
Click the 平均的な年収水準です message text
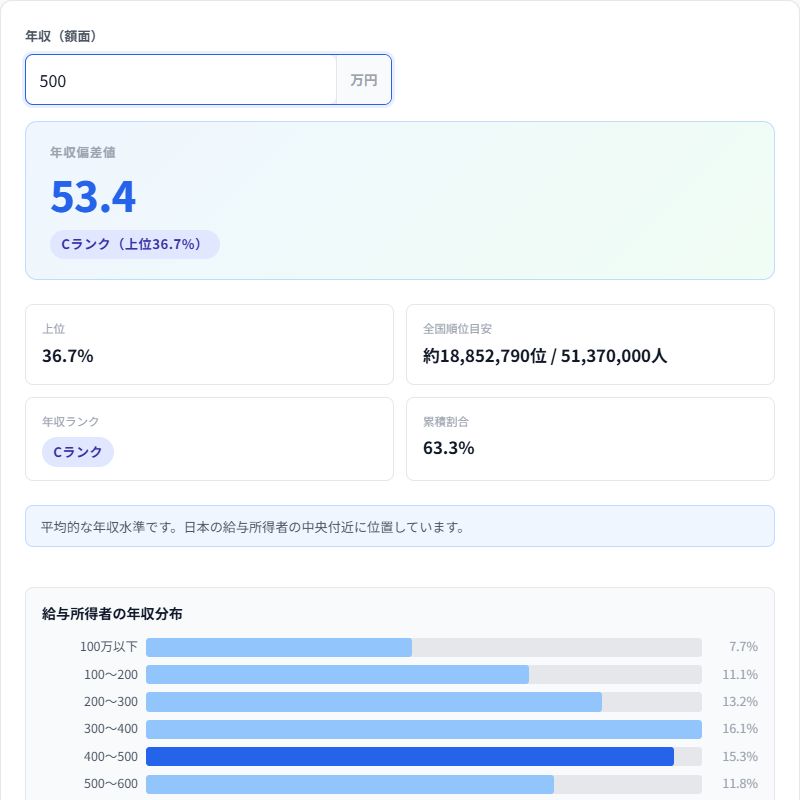tap(252, 527)
